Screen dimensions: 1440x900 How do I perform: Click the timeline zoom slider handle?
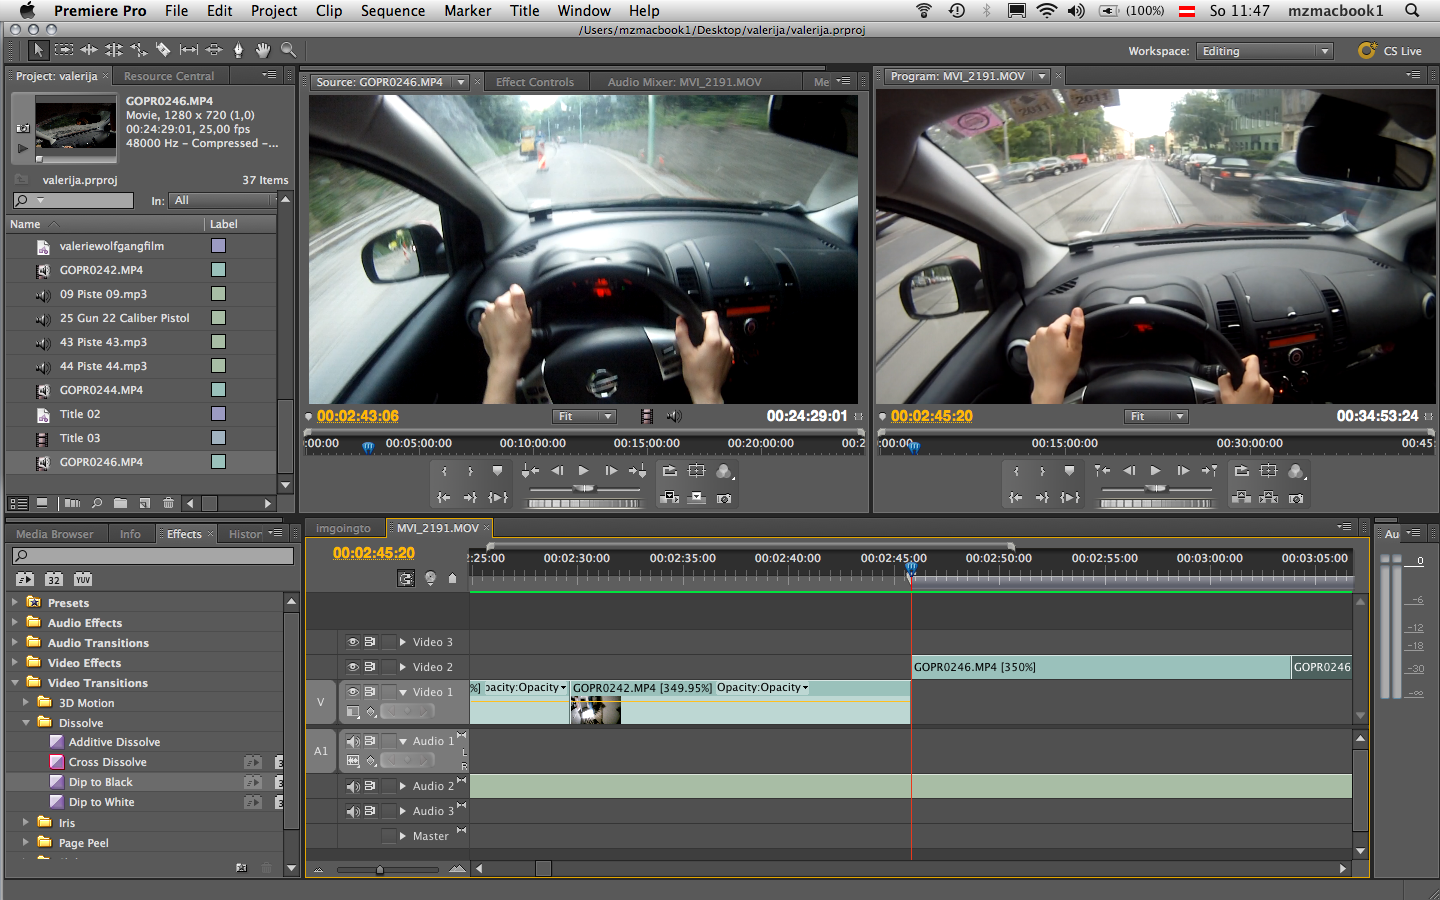(379, 870)
